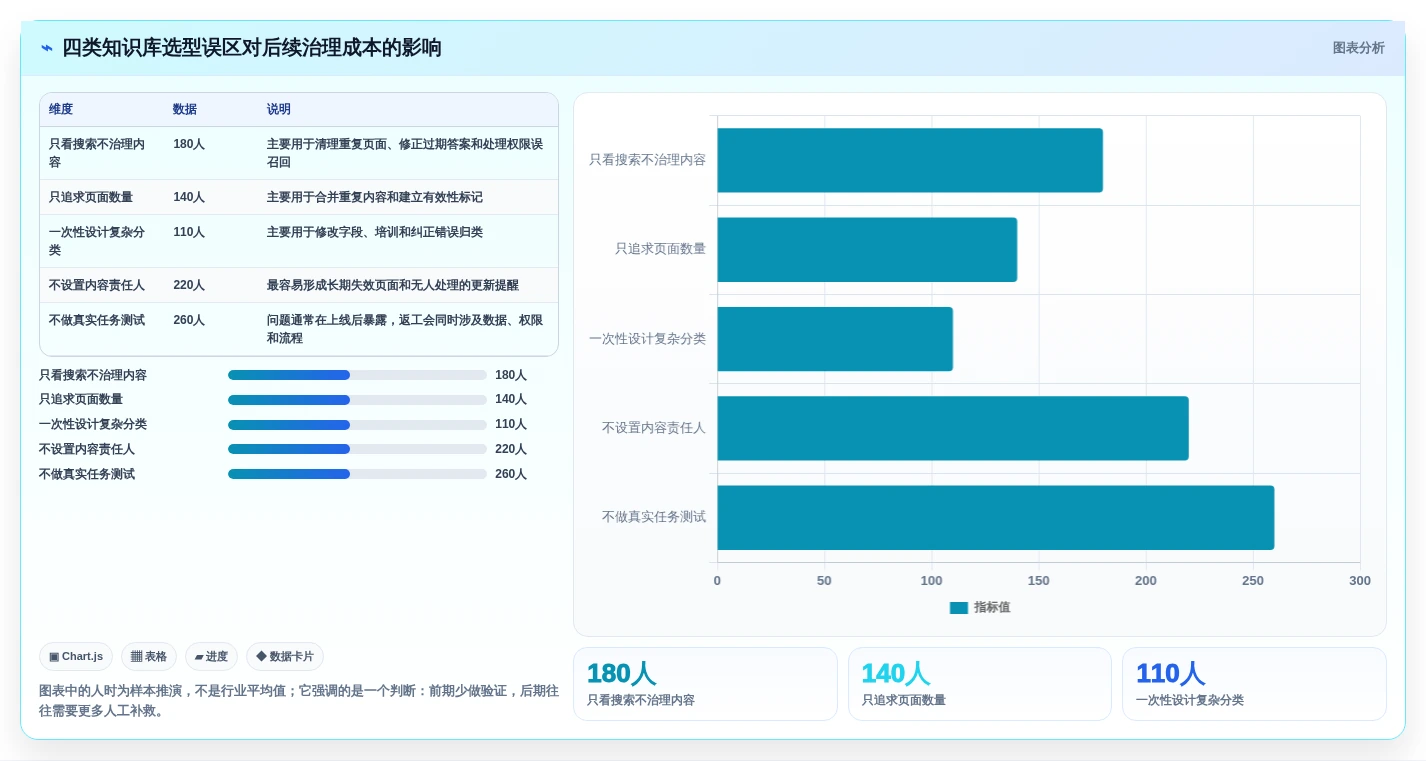This screenshot has width=1426, height=761.
Task: Toggle the 指标值 legend swatch
Action: pos(958,607)
